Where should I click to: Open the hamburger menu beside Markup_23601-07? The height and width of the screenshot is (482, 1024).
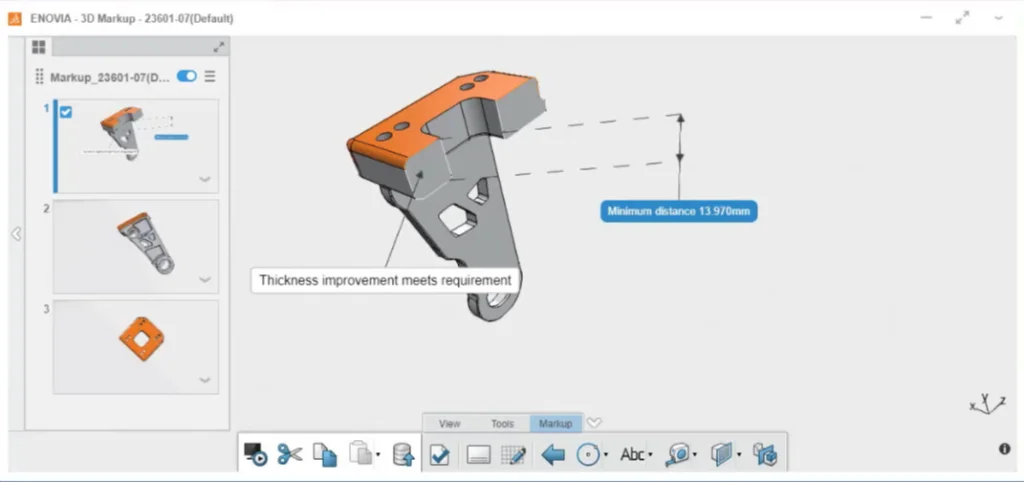210,76
